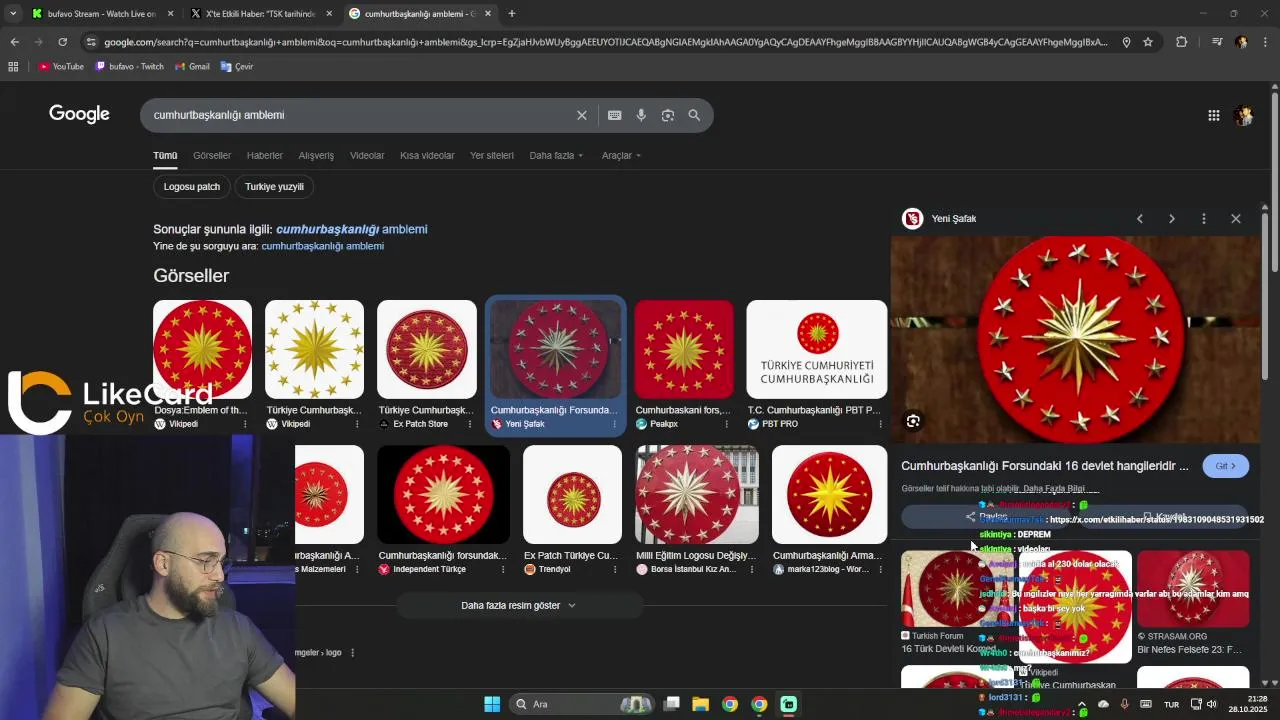1280x720 pixels.
Task: Search instead for cumhurtbaşkanlığı amblemi link
Action: [322, 246]
